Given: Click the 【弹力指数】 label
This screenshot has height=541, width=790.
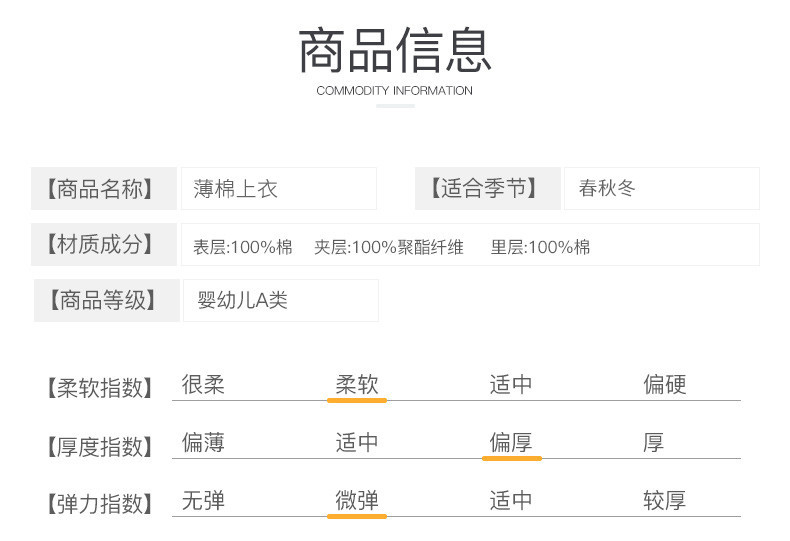Looking at the screenshot, I should (x=101, y=504).
